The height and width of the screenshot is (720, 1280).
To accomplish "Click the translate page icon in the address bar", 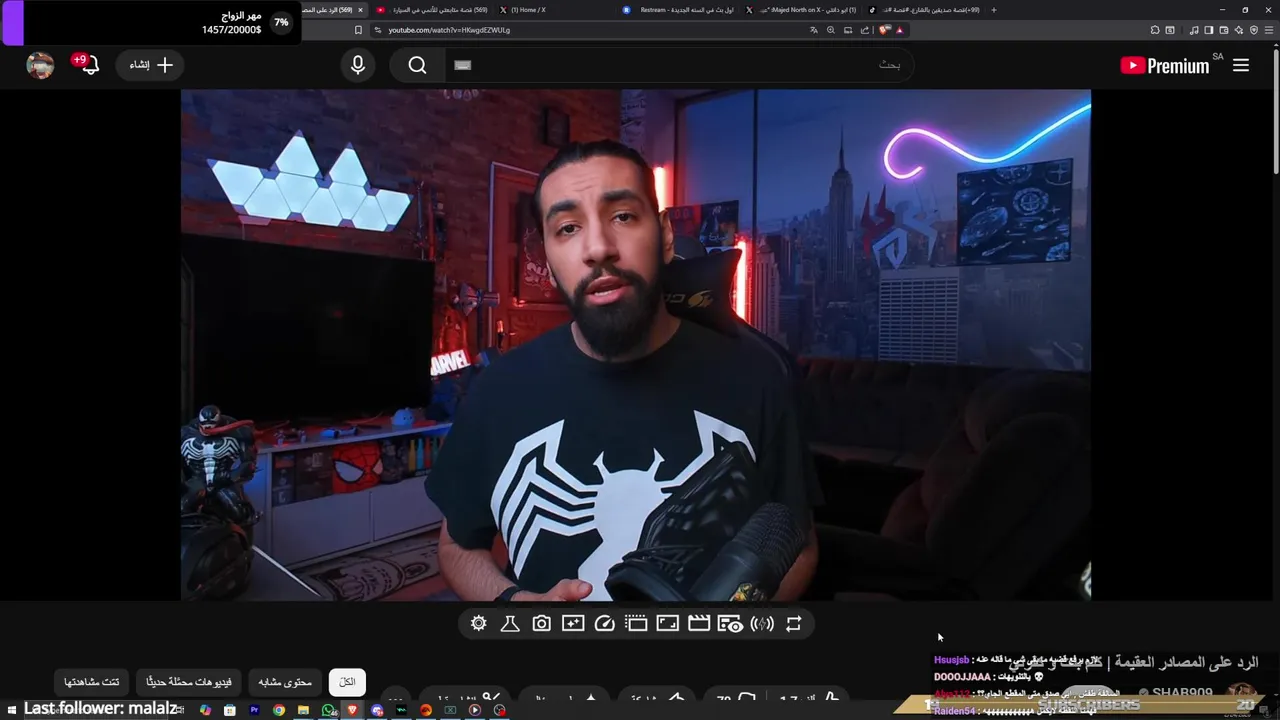I will tap(814, 30).
